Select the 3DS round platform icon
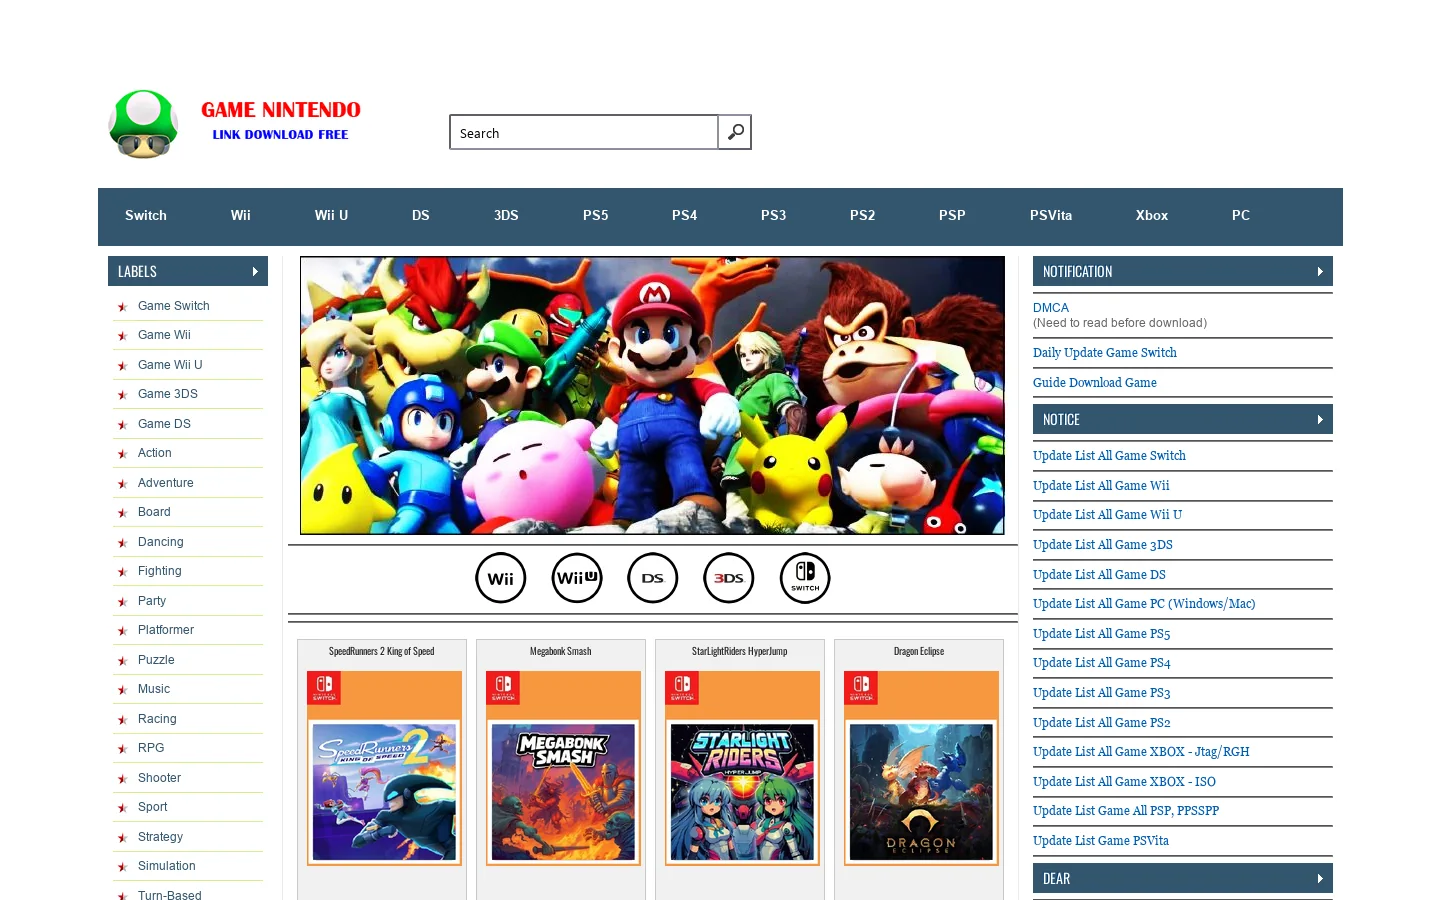The image size is (1440, 900). (729, 578)
